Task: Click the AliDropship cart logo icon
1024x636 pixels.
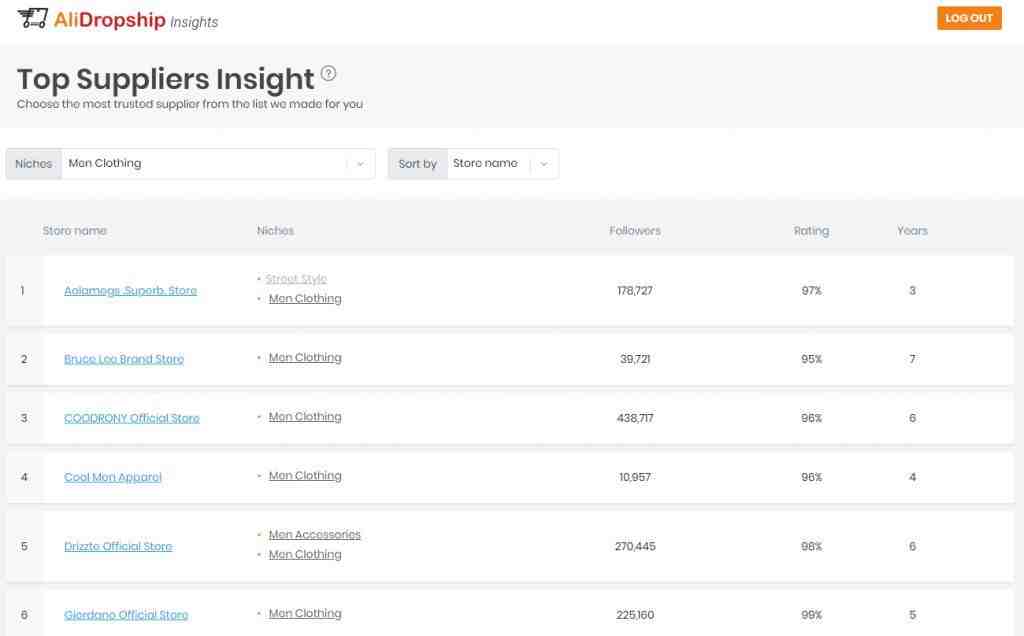Action: (33, 18)
